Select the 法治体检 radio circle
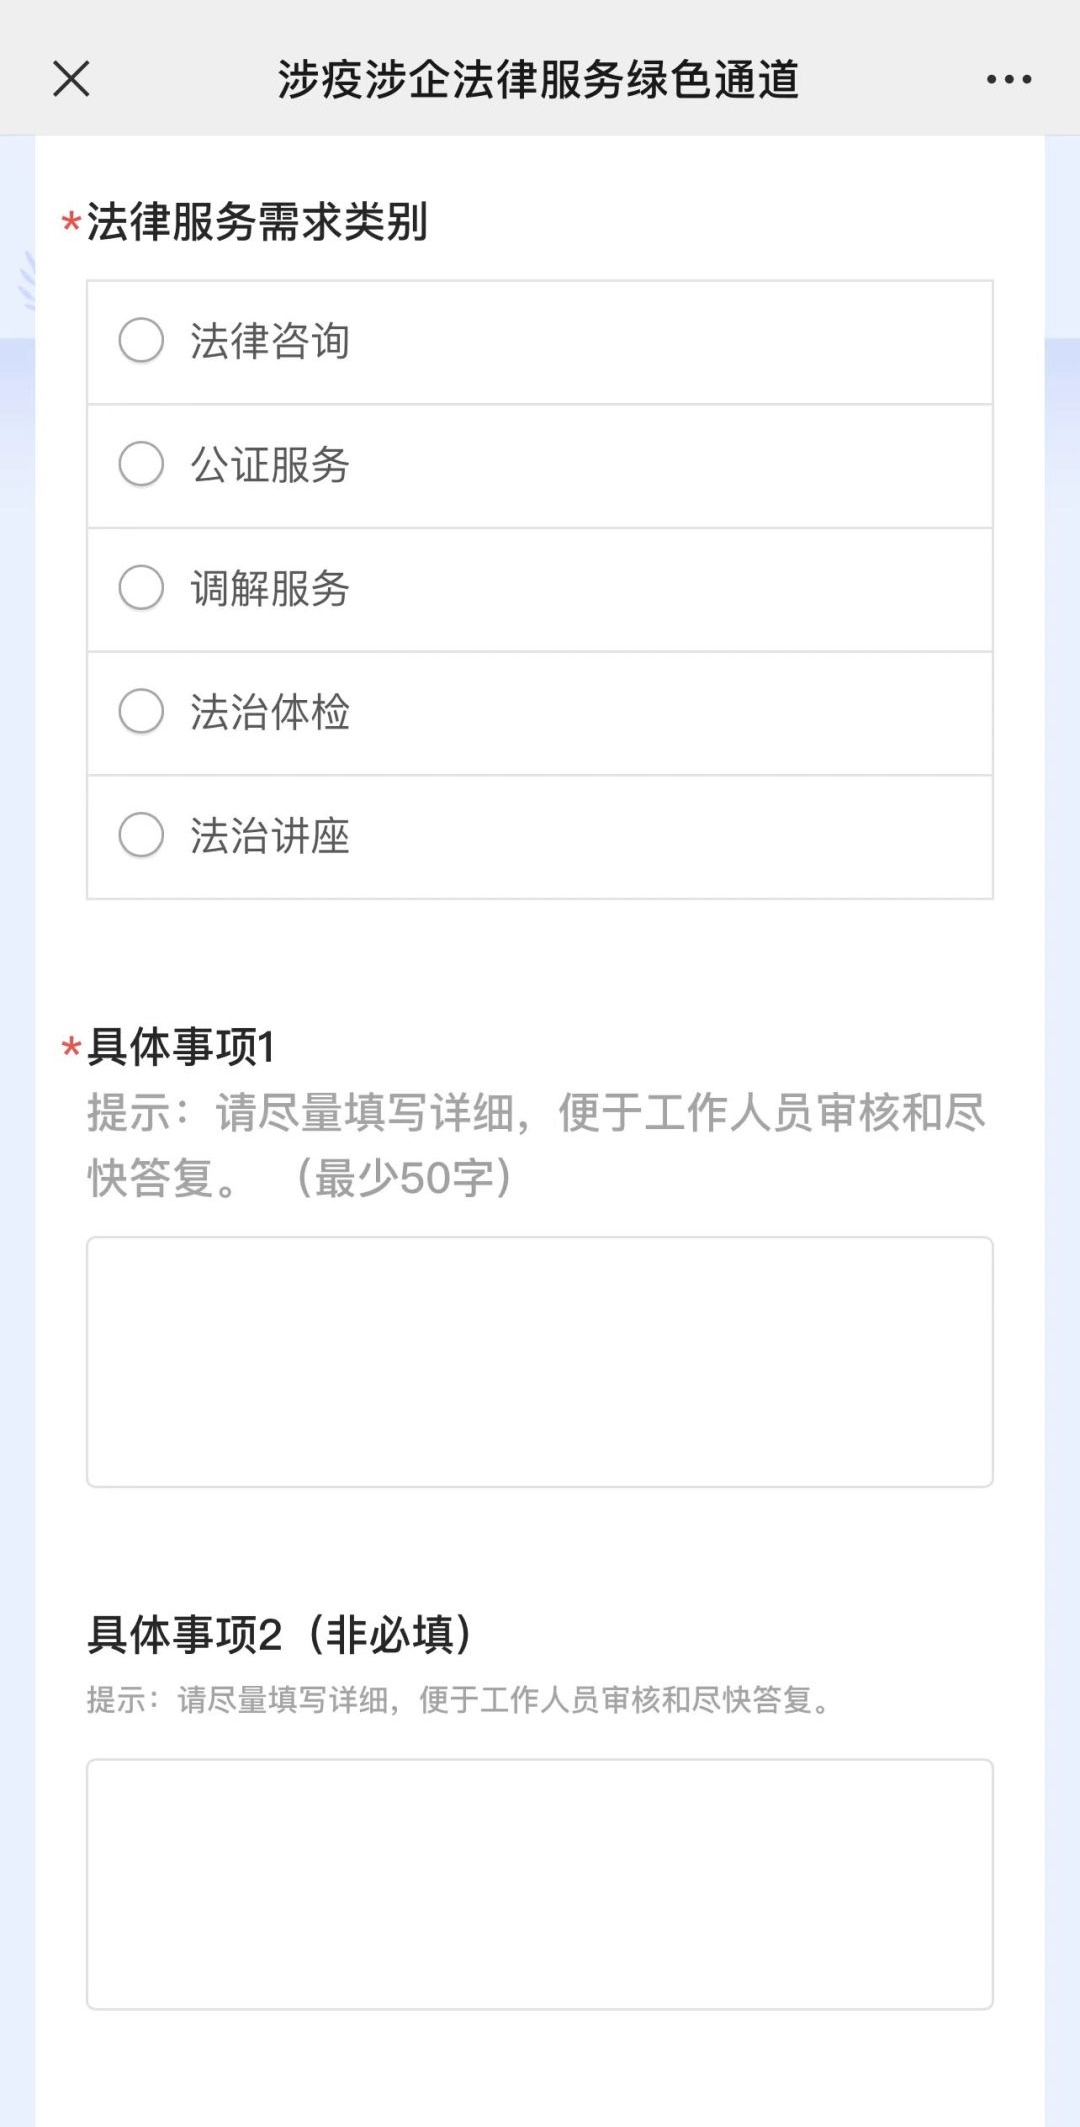This screenshot has height=2127, width=1080. 141,711
